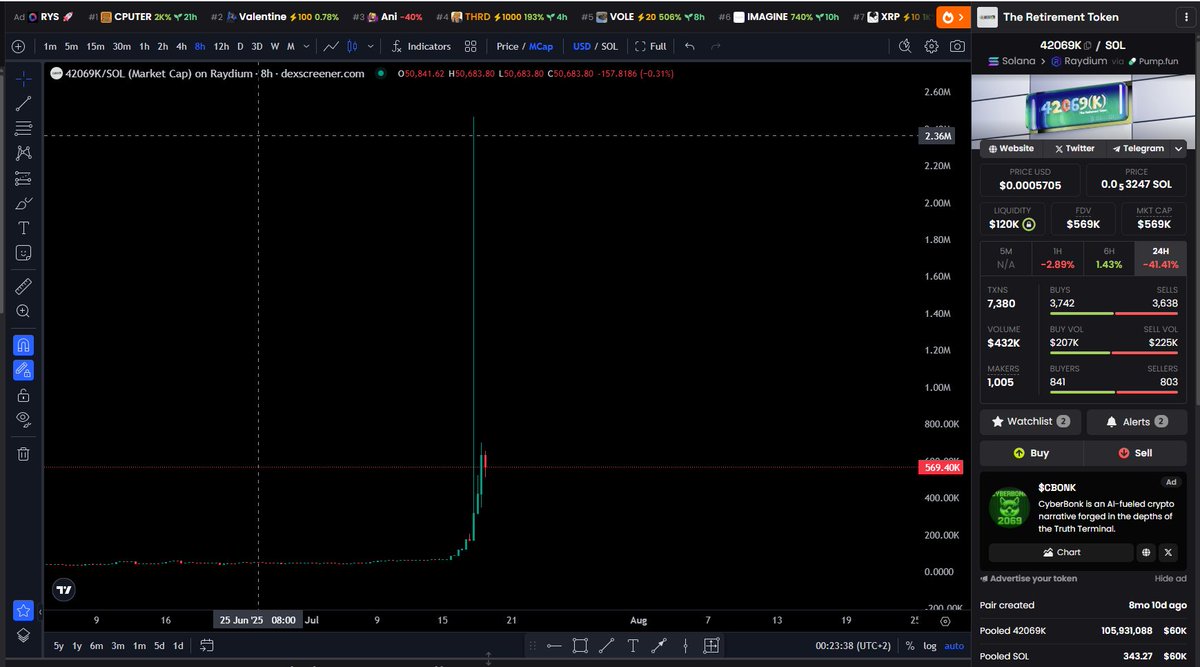Select the crosshair cursor tool

pos(24,77)
